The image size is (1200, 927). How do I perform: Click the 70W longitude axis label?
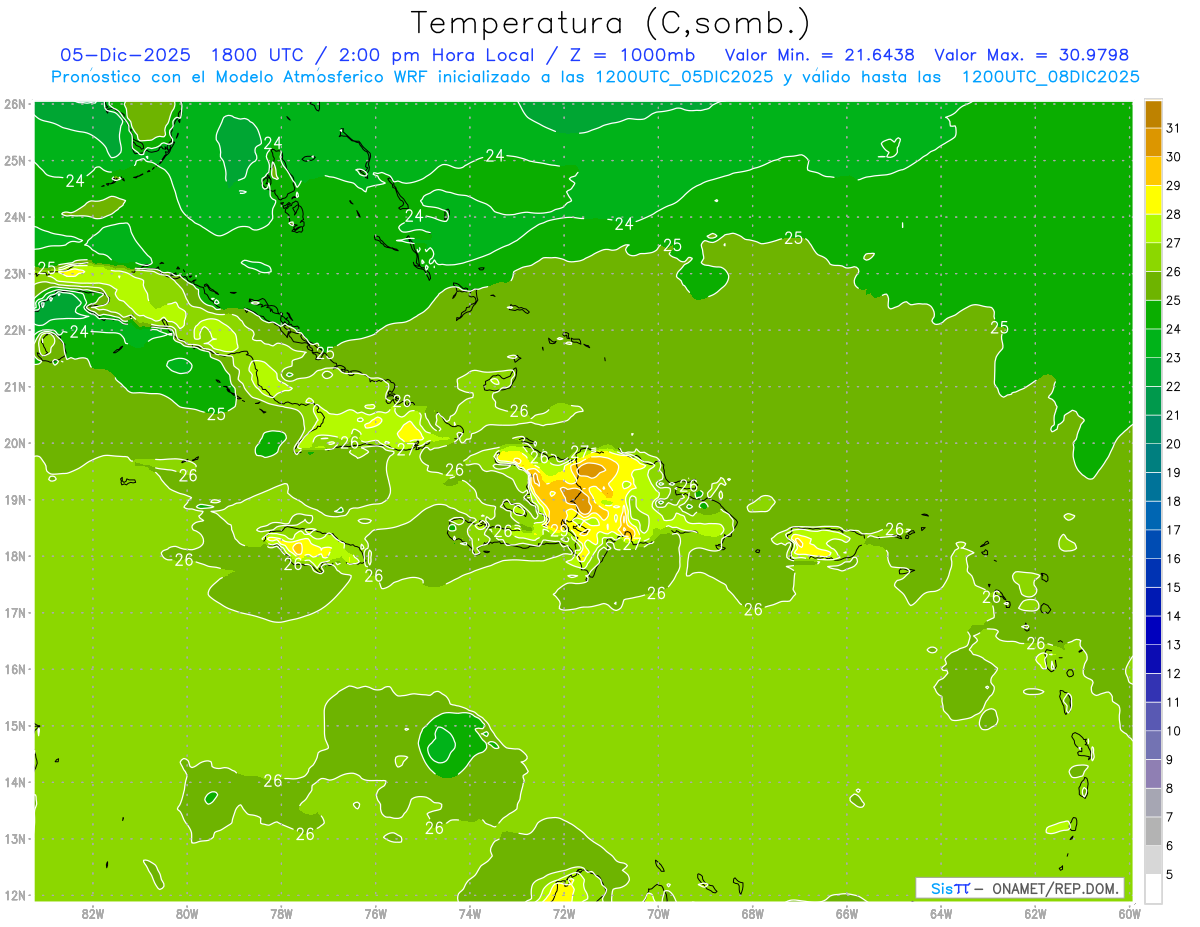[658, 913]
